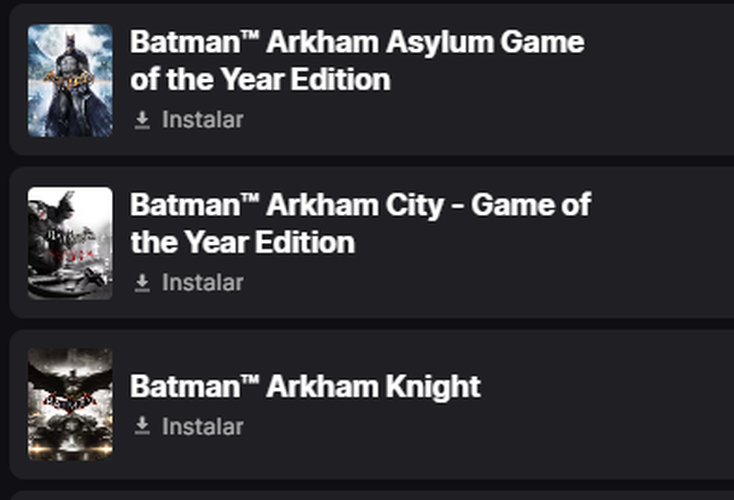Open Batman Arkham City cover art thumbnail
The width and height of the screenshot is (734, 500).
[x=70, y=243]
